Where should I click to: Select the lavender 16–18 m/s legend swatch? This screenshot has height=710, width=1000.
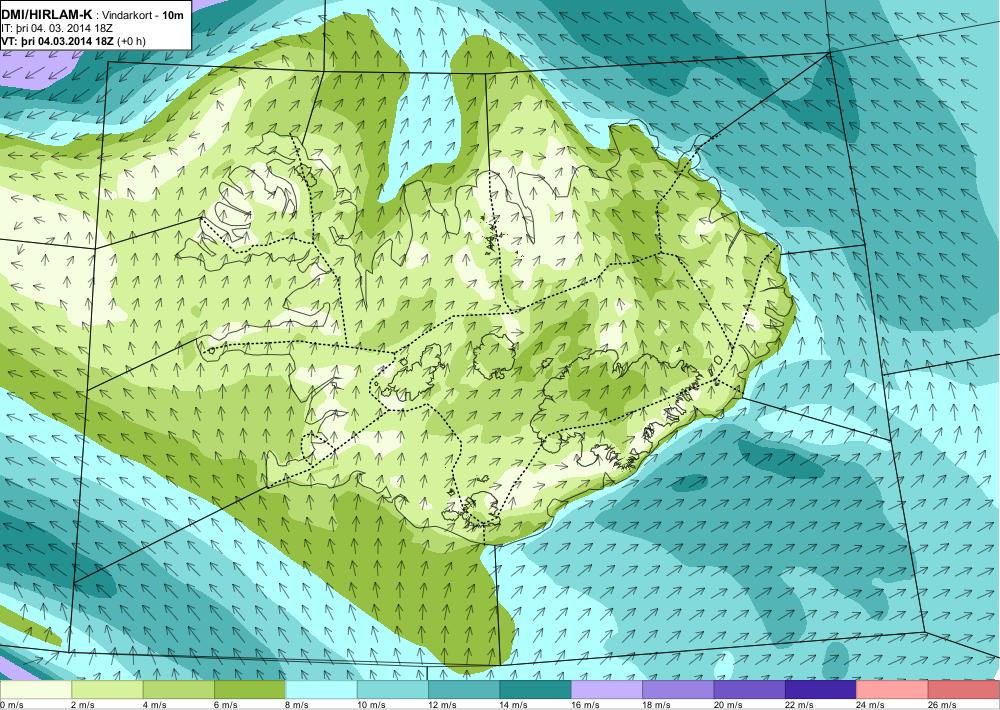coord(607,690)
